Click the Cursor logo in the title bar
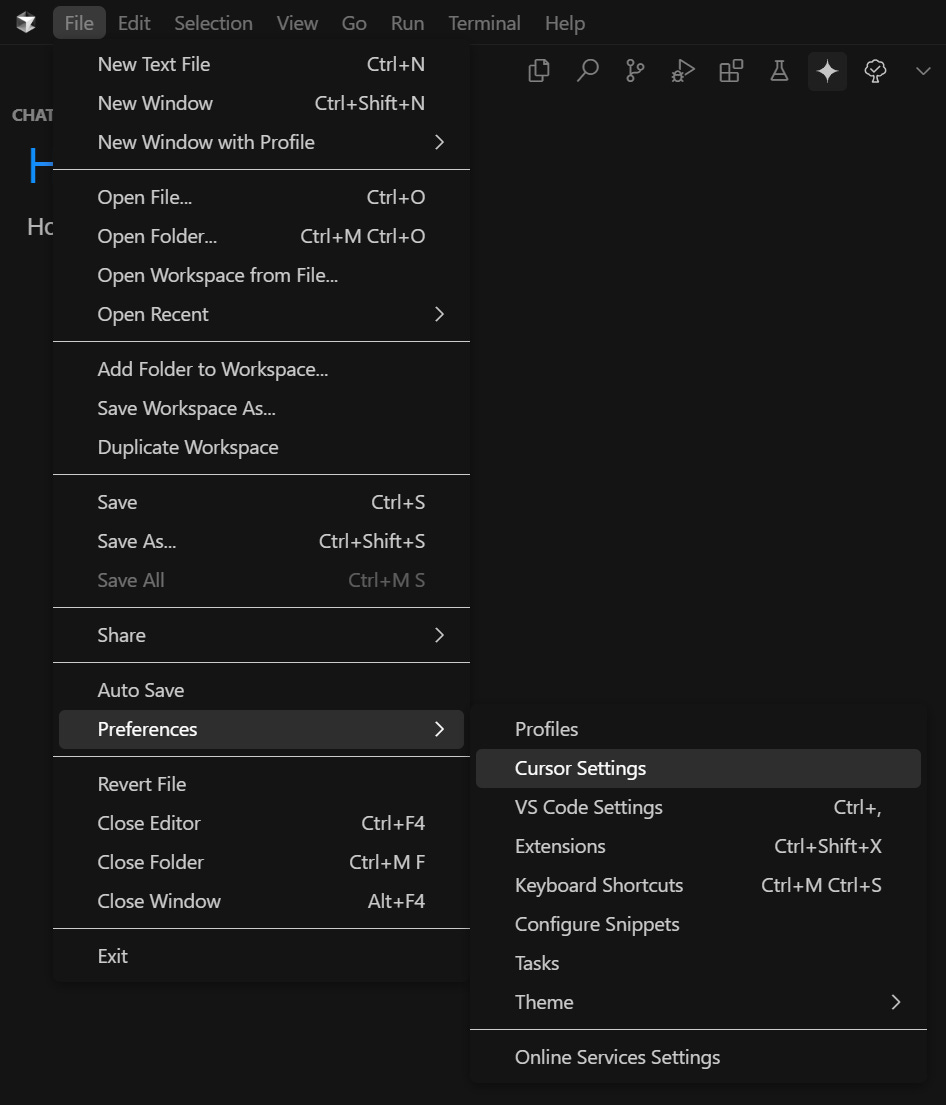The image size is (946, 1105). (25, 20)
